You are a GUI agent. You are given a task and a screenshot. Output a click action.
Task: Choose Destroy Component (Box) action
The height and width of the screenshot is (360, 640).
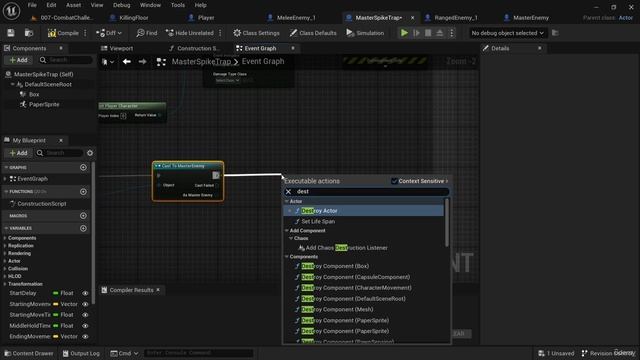[x=335, y=266]
